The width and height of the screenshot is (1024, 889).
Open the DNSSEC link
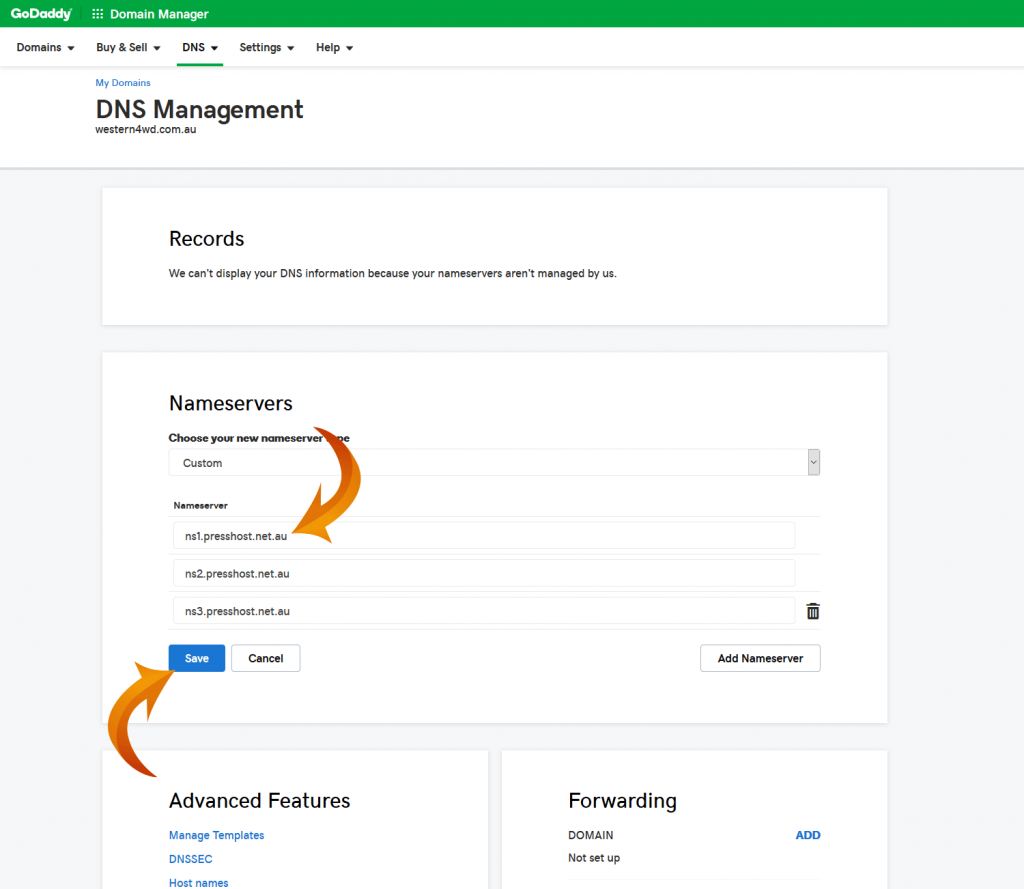(191, 859)
